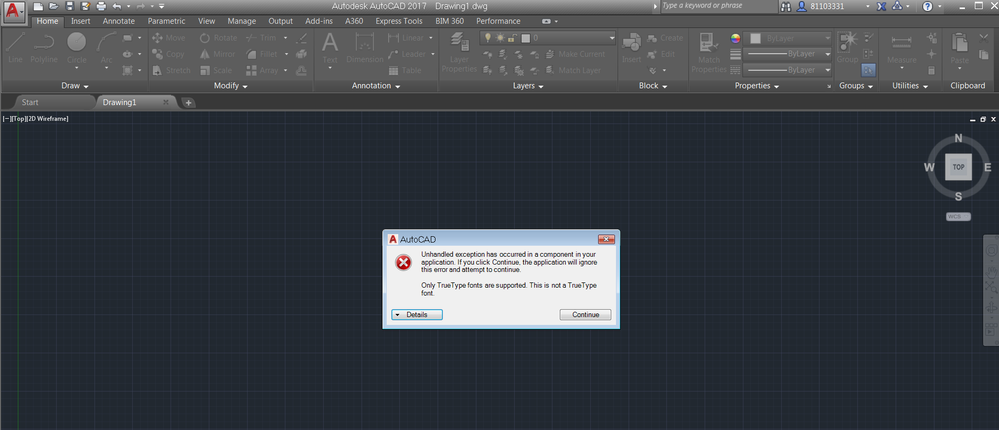Click the Open file icon in quick access toolbar

tap(54, 6)
